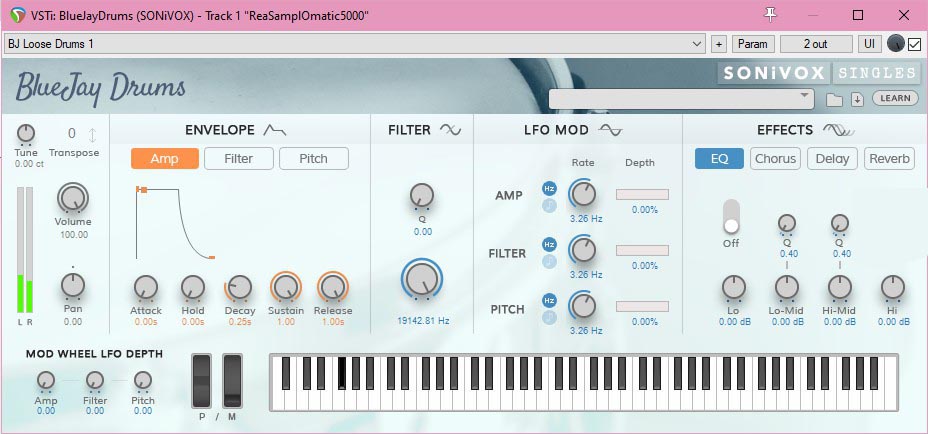
Task: Open the 2 out routing menu
Action: click(x=816, y=44)
